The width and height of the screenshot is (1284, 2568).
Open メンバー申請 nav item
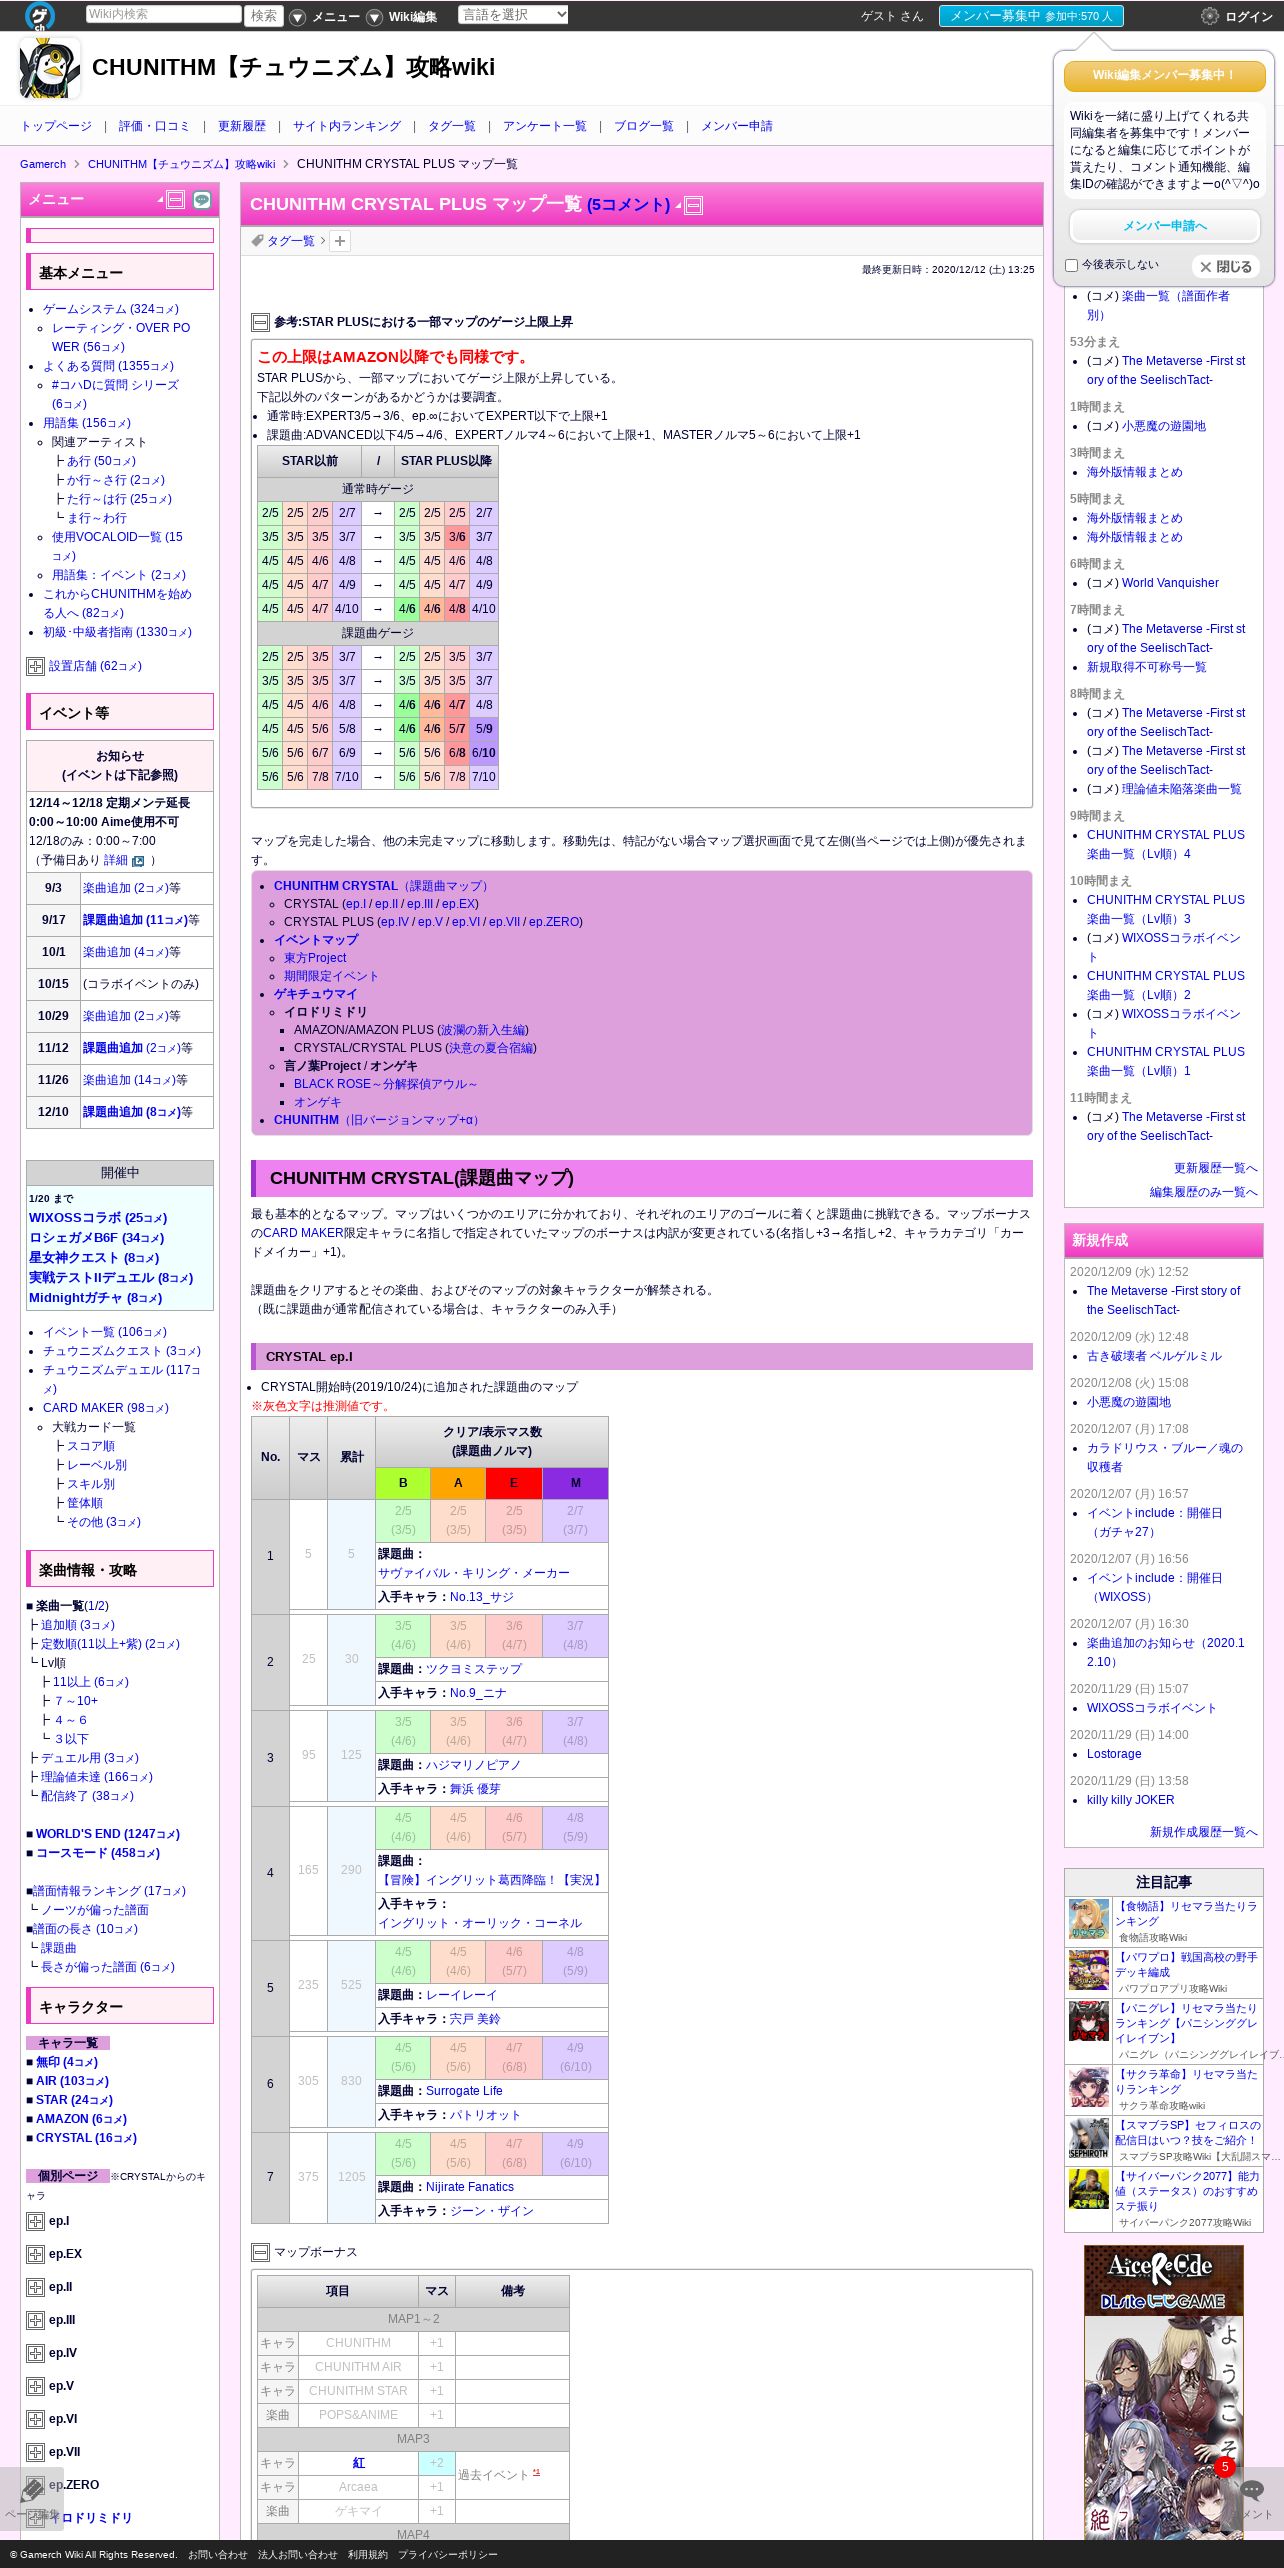click(736, 126)
